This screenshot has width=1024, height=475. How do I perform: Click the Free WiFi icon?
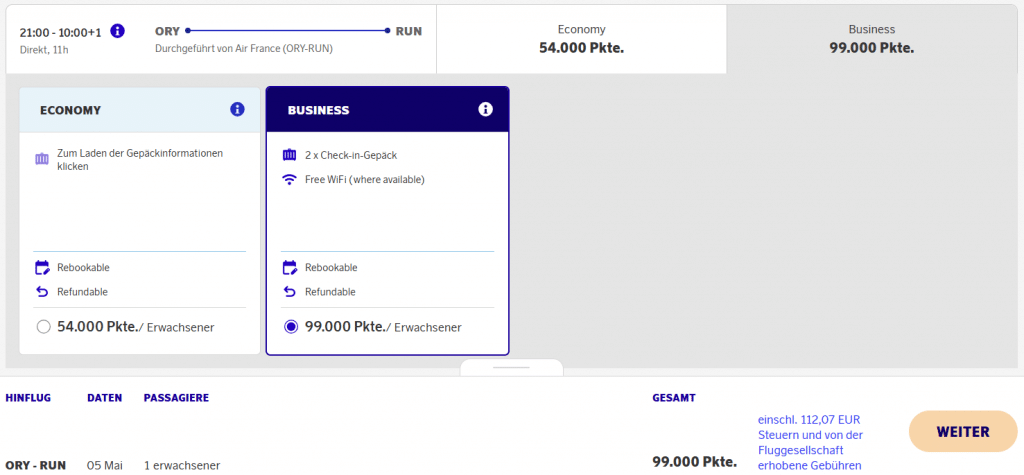pos(290,180)
